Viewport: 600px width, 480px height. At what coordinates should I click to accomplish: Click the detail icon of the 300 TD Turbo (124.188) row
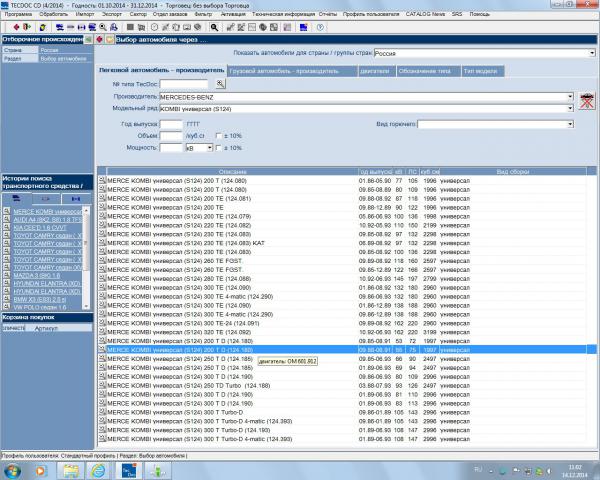[102, 385]
